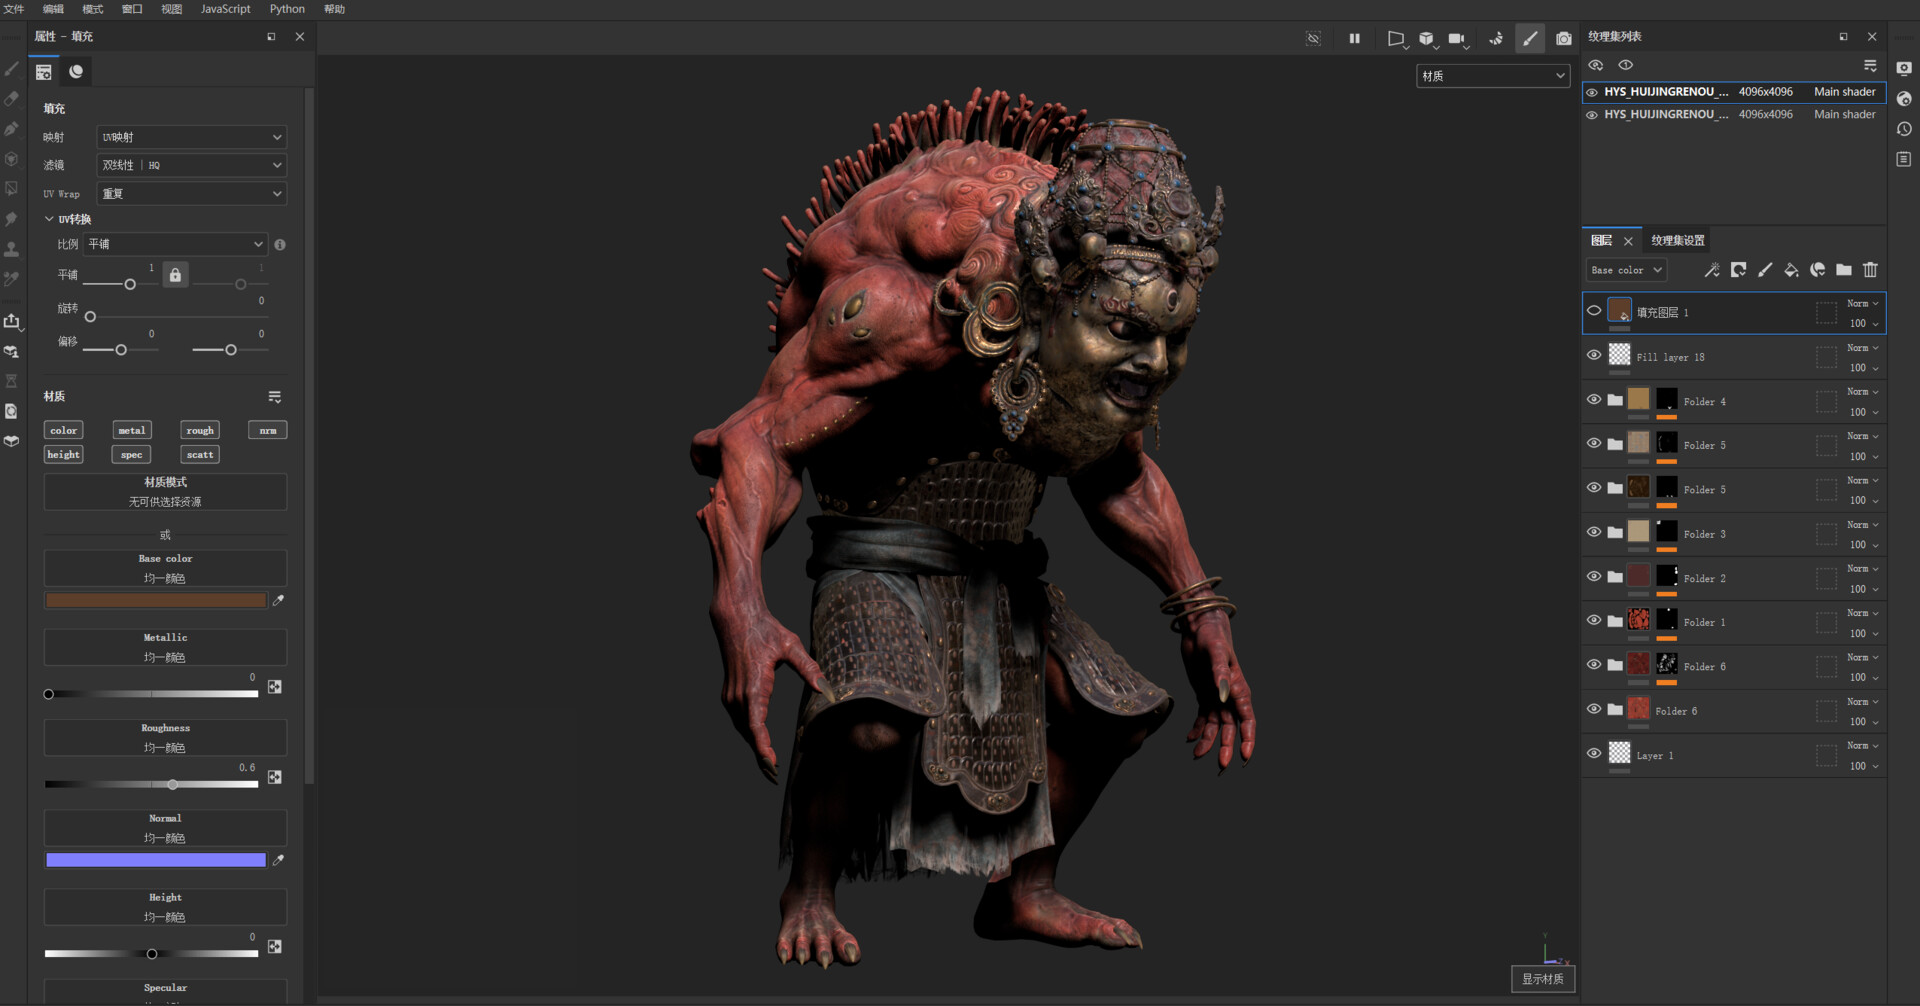Hide the Folder 4 layer group
This screenshot has width=1920, height=1006.
(1594, 400)
